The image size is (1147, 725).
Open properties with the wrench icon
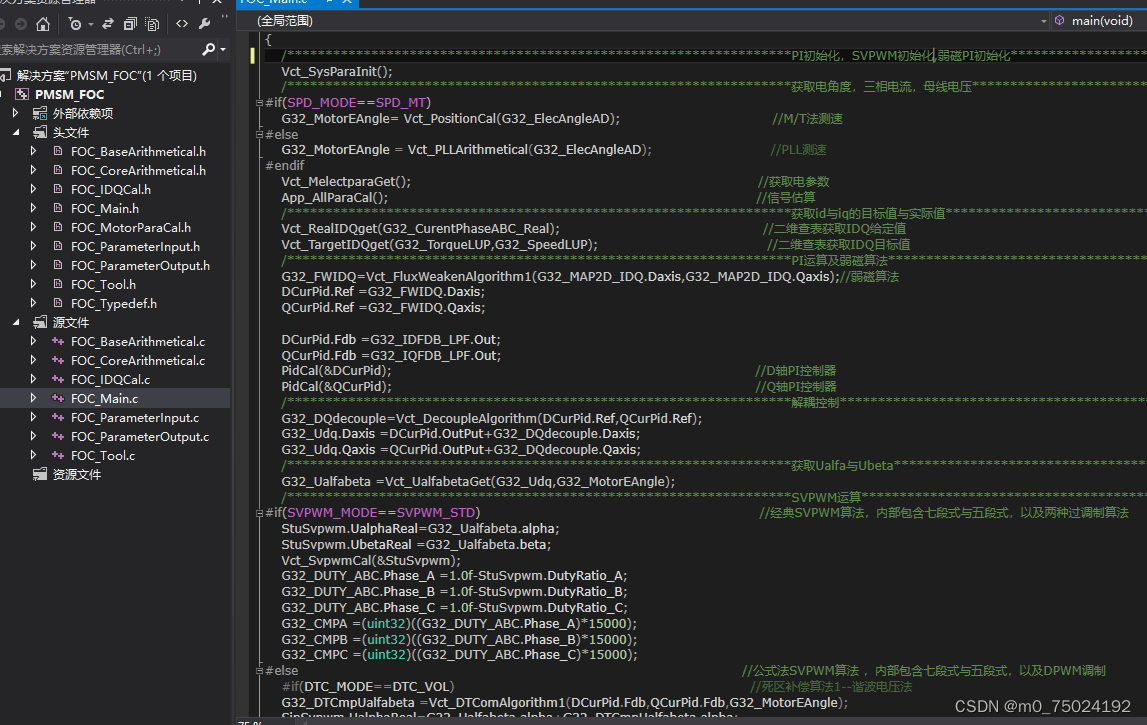(205, 23)
